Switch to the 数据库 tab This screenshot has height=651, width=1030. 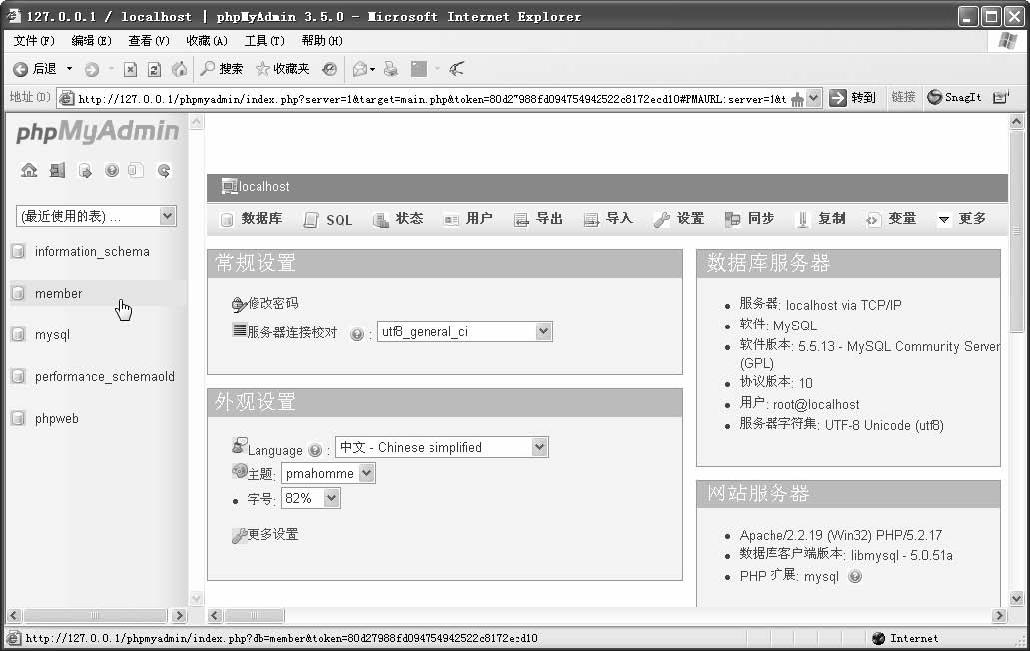click(x=252, y=219)
